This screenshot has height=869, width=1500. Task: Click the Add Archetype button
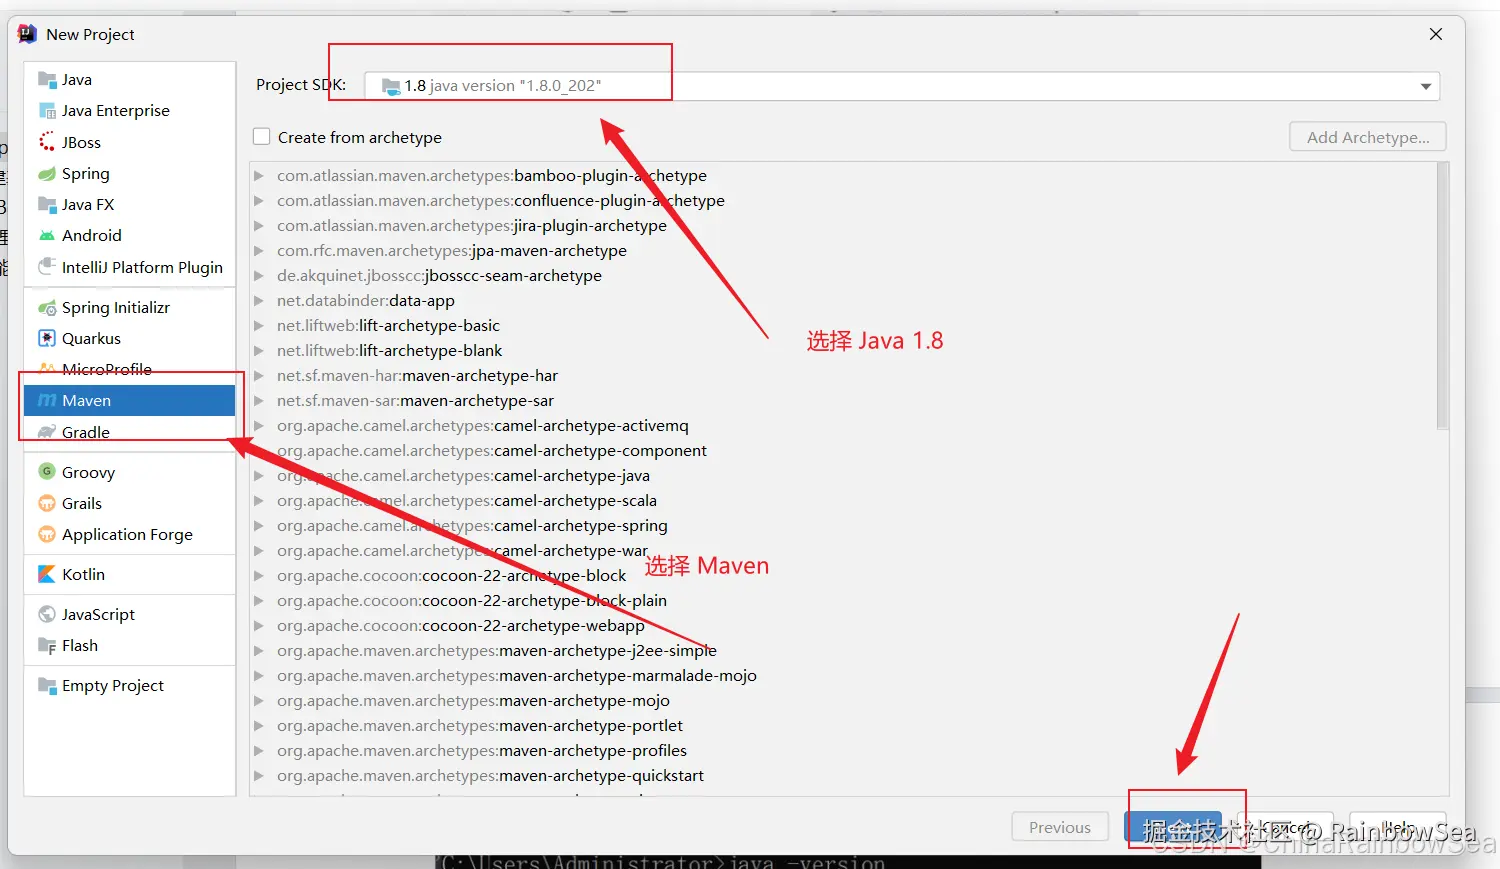coord(1368,137)
